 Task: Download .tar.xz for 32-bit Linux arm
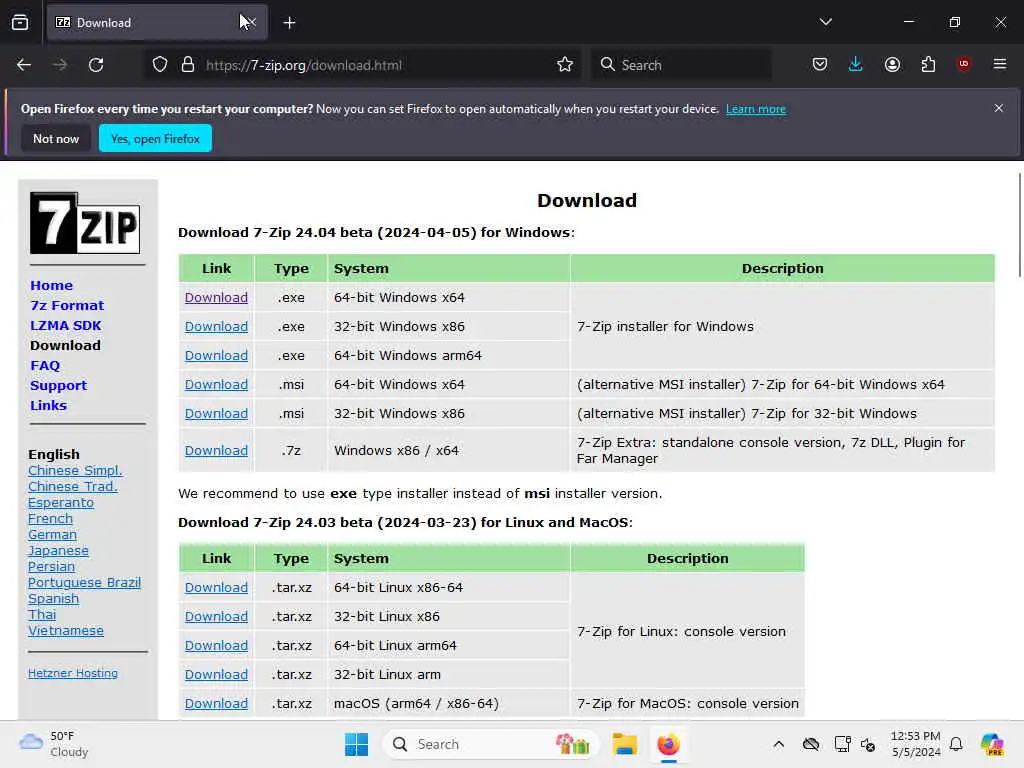[216, 675]
